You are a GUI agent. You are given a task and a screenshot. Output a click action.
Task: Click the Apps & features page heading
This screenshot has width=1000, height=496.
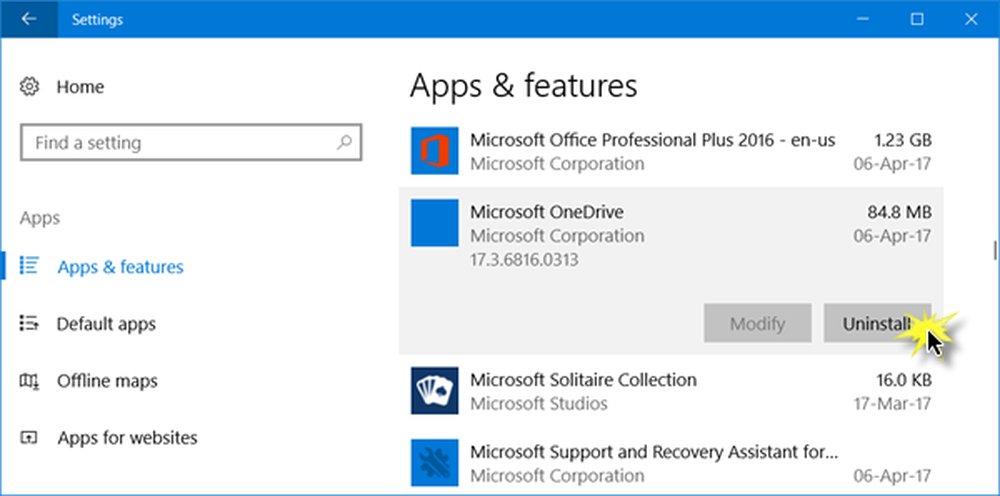point(523,86)
